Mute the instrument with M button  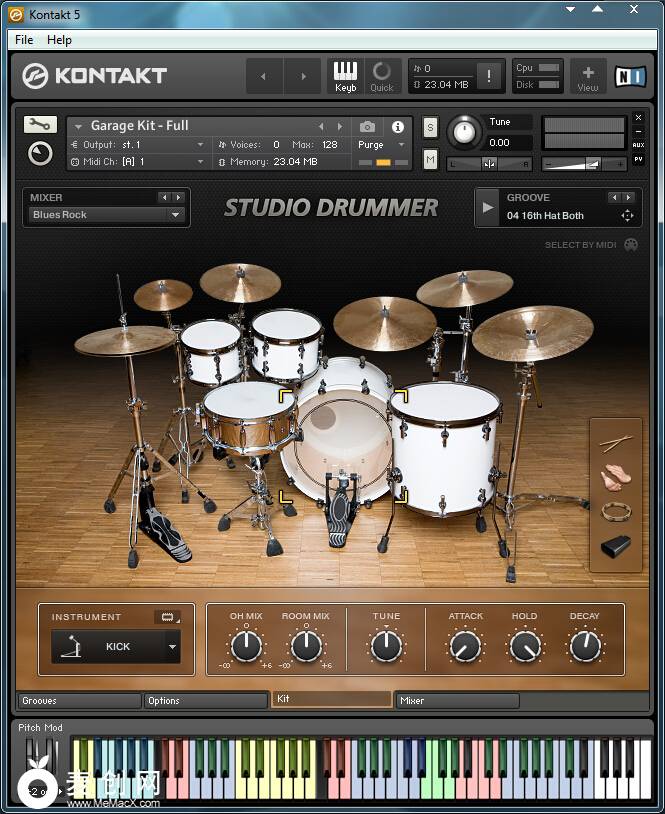[x=430, y=159]
